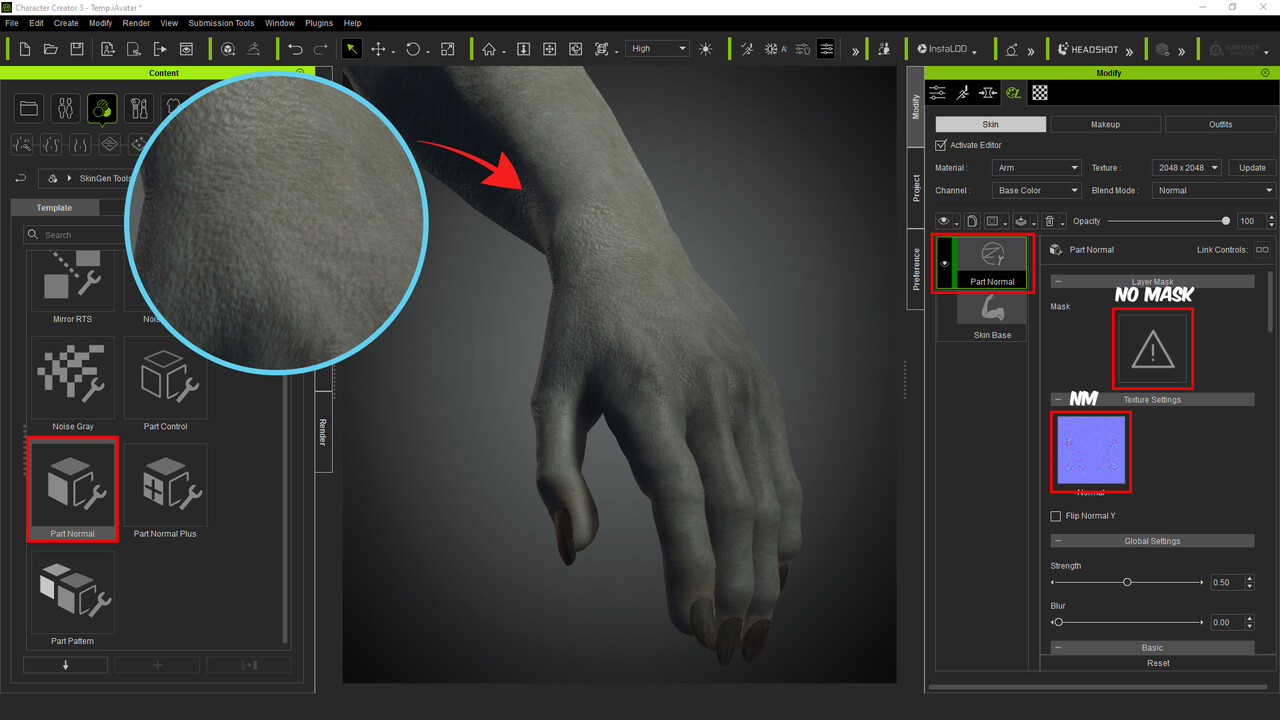The width and height of the screenshot is (1280, 720).
Task: Open the Appearance editor tab icon in Modify
Action: point(1014,92)
